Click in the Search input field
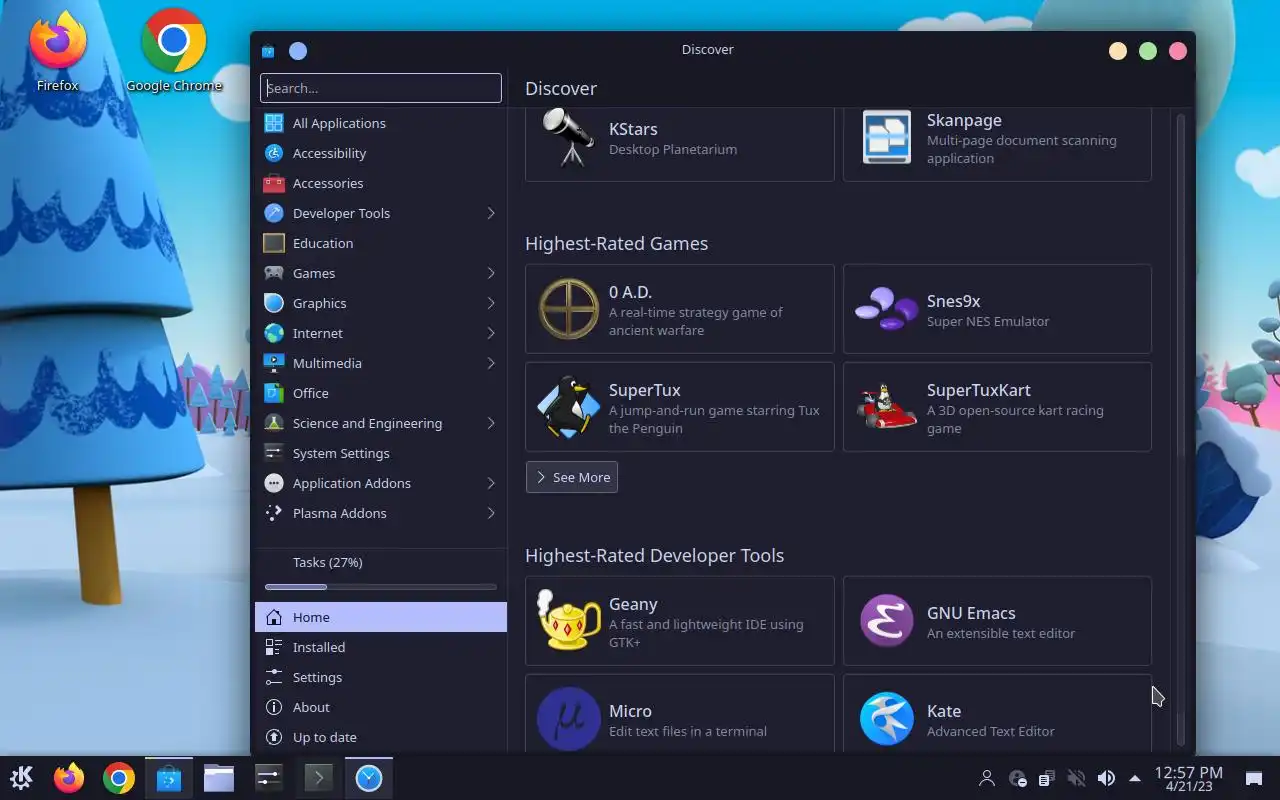This screenshot has height=800, width=1280. [x=381, y=88]
